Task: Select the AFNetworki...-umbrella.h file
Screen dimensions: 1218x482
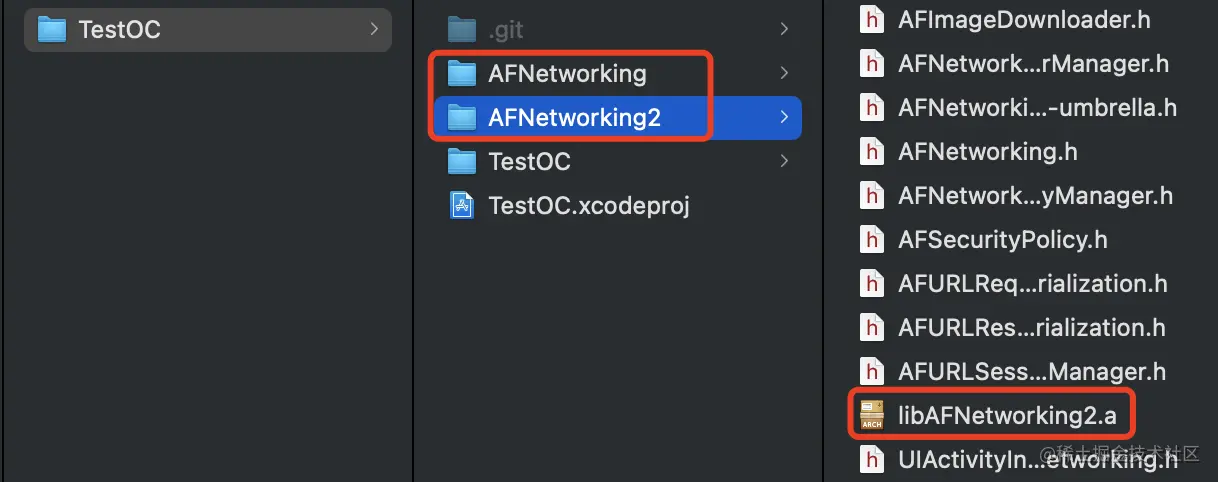Action: click(1037, 108)
